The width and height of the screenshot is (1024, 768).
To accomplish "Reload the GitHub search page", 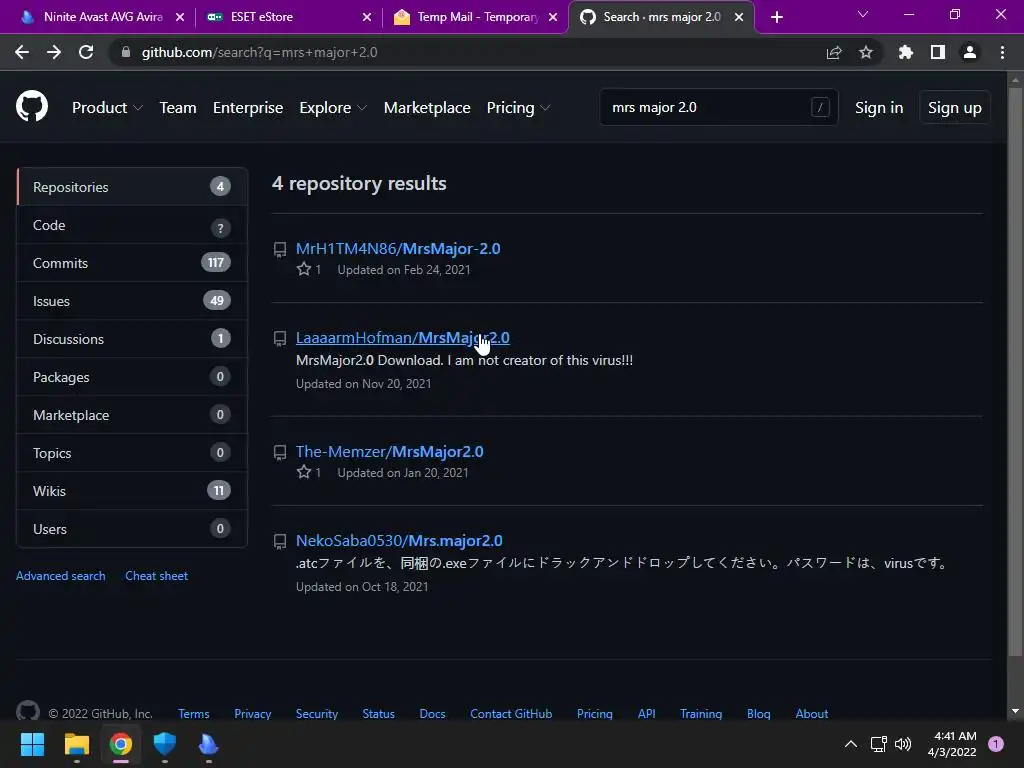I will (86, 52).
